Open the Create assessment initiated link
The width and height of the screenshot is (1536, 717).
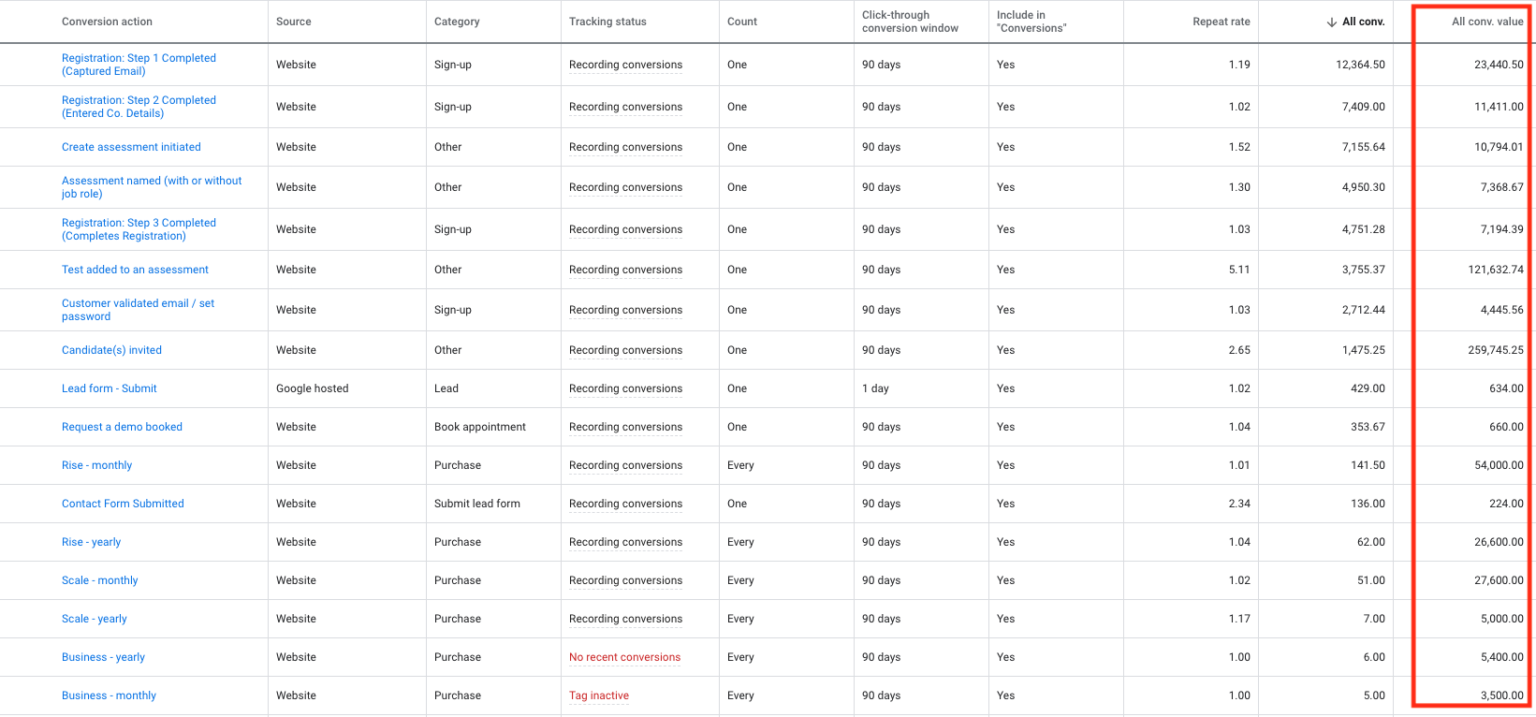(131, 147)
